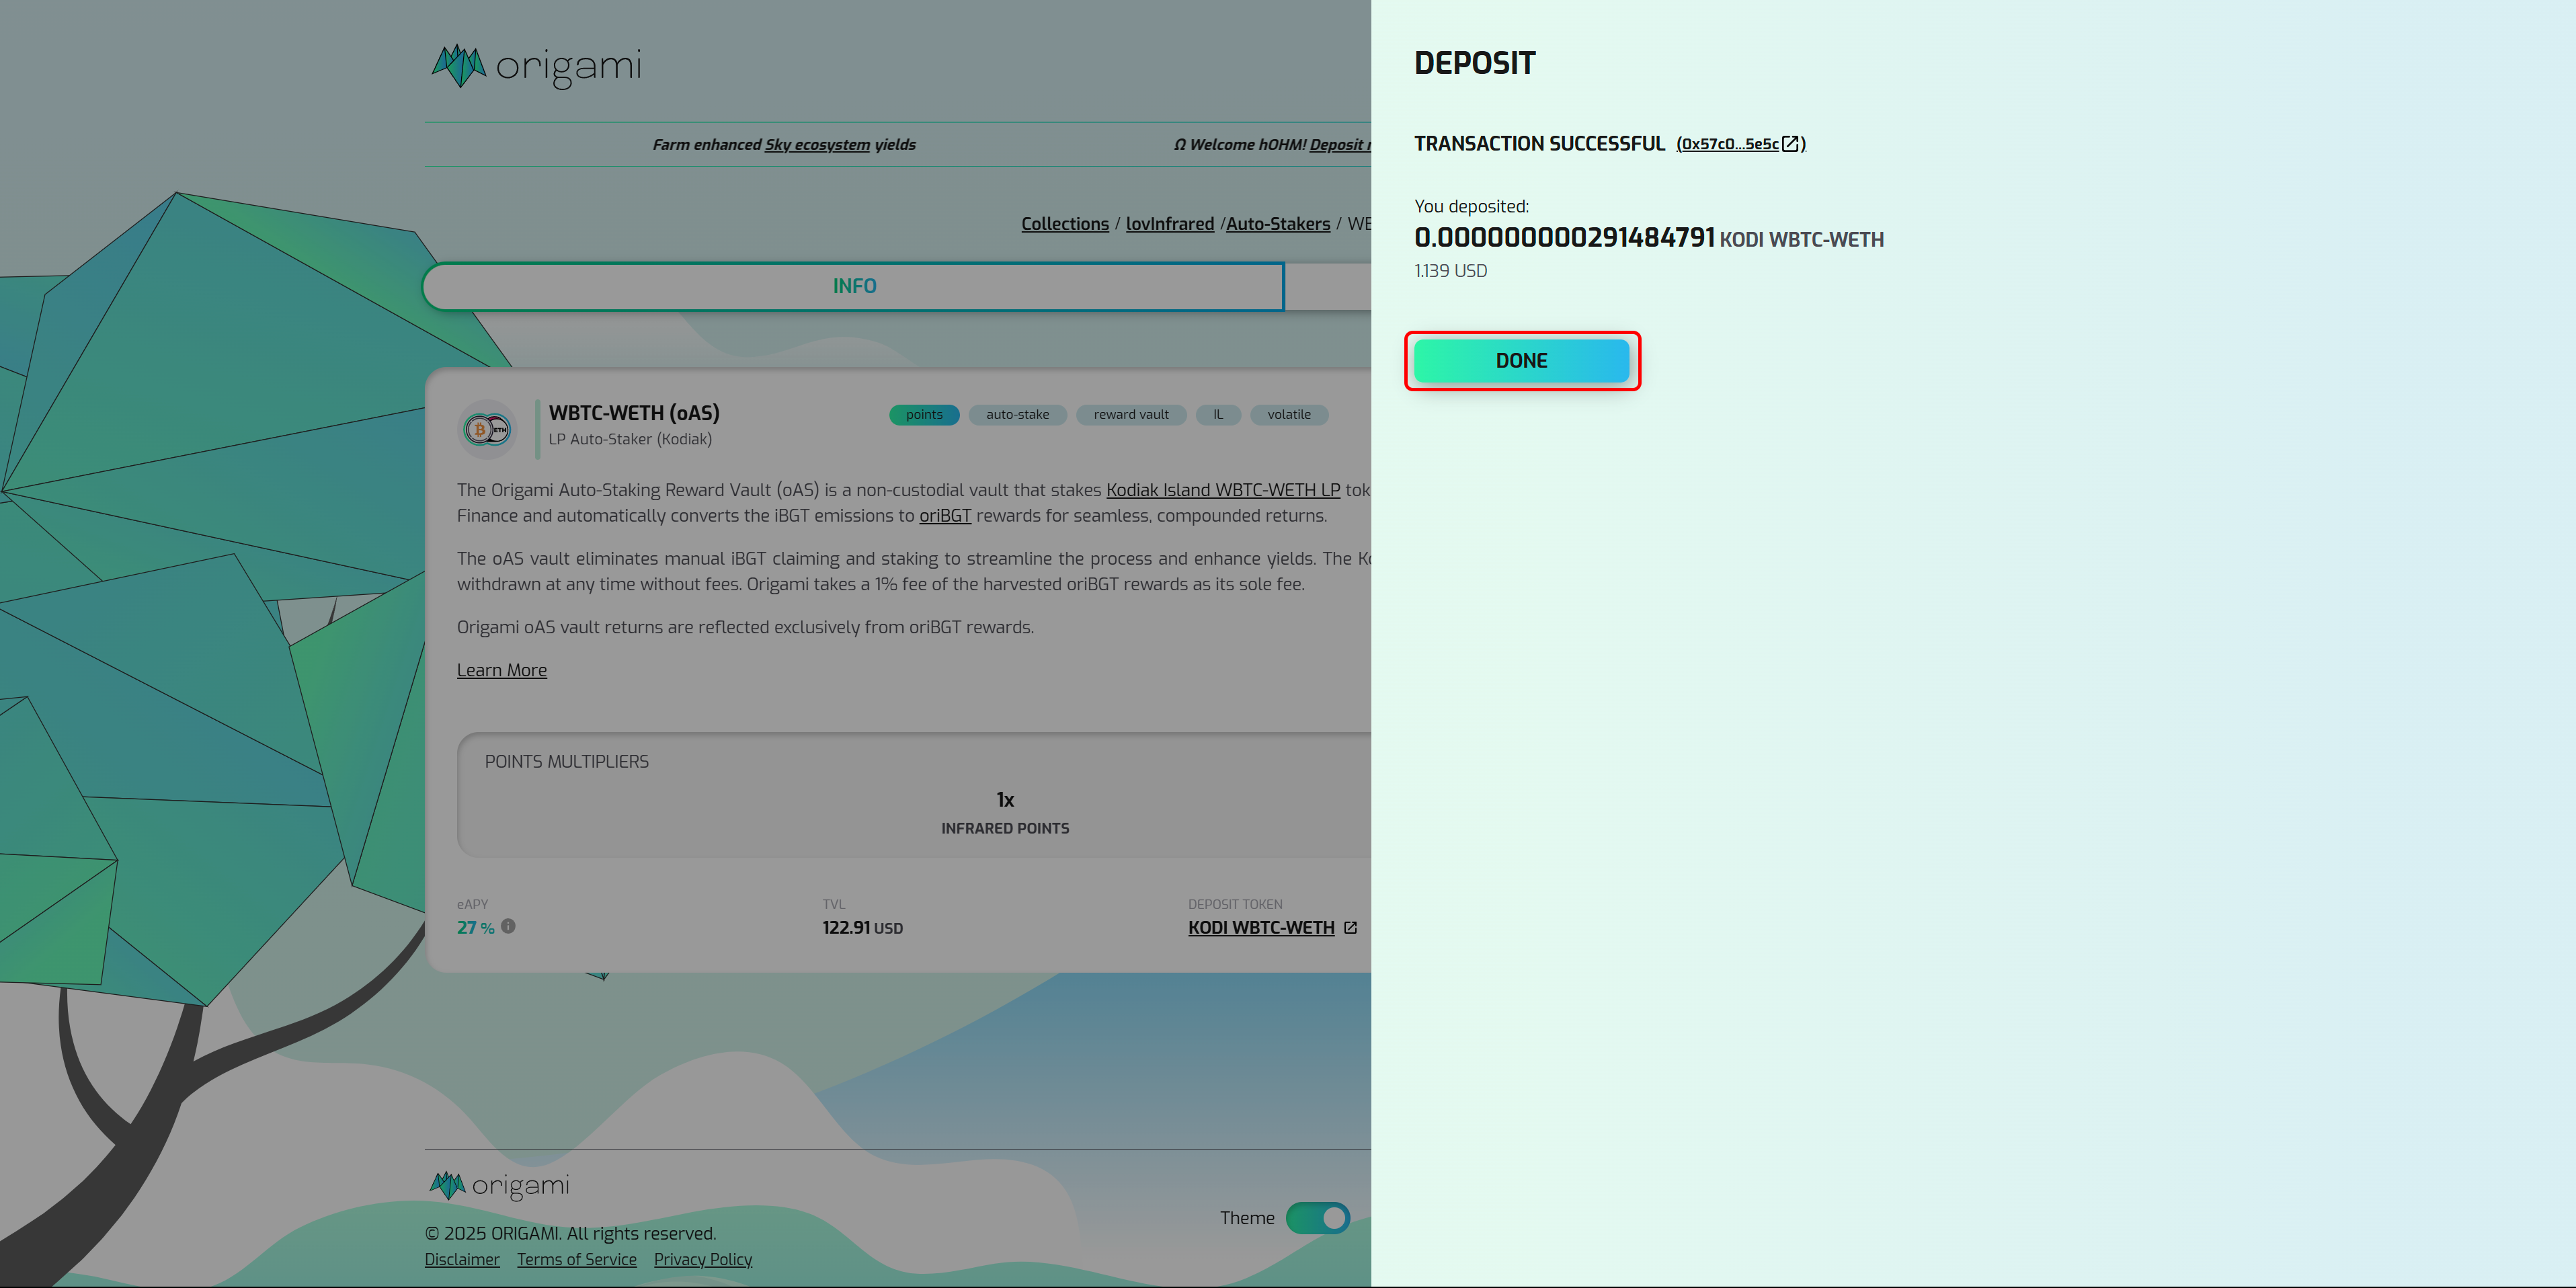The image size is (2576, 1288).
Task: Navigate to Auto-Stakers breadcrumb
Action: (1277, 224)
